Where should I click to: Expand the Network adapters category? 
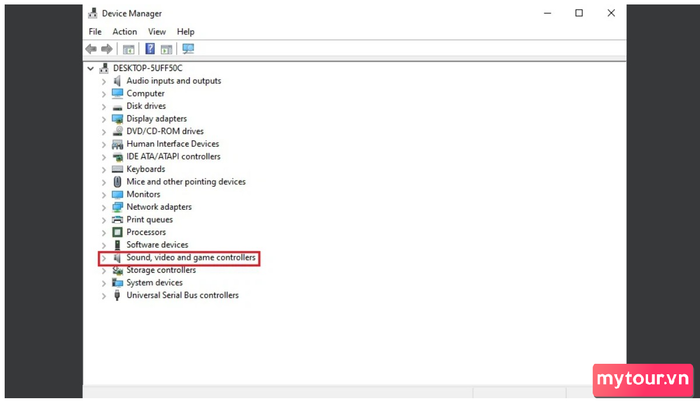(x=104, y=207)
